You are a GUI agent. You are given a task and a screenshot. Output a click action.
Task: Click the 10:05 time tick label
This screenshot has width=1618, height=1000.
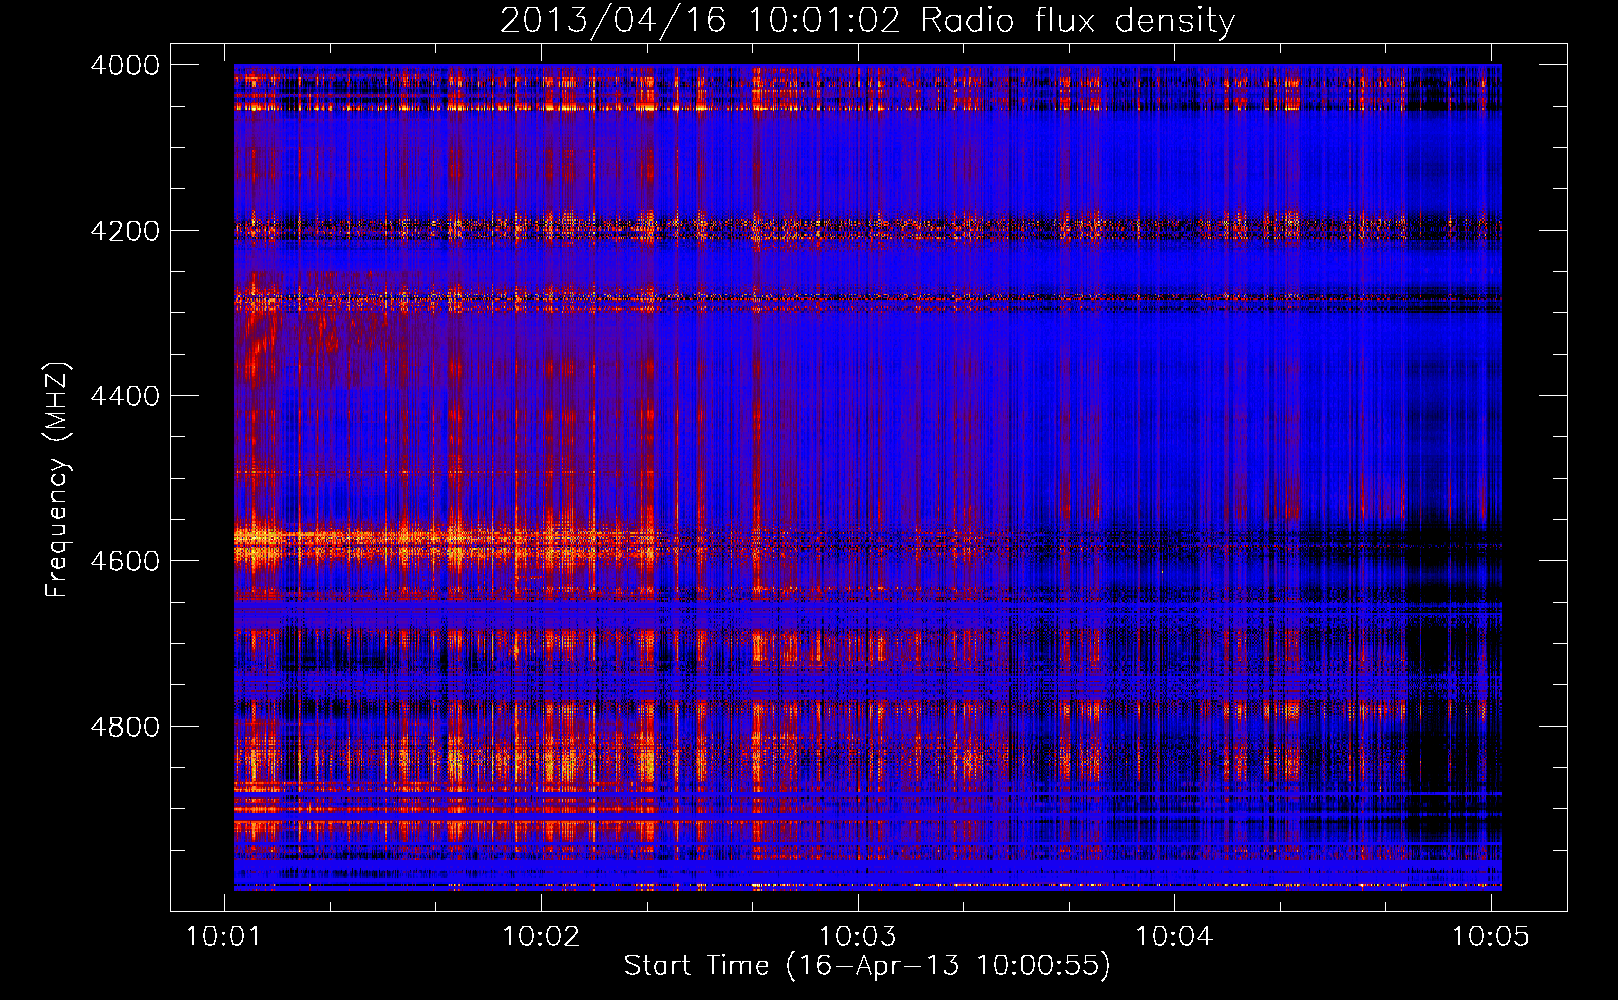click(1491, 936)
